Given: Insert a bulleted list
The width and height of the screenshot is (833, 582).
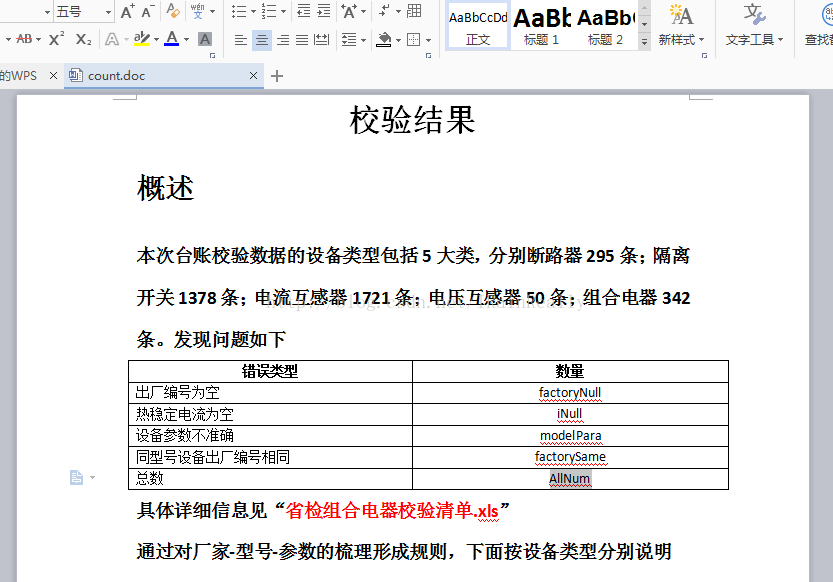Looking at the screenshot, I should point(239,11).
